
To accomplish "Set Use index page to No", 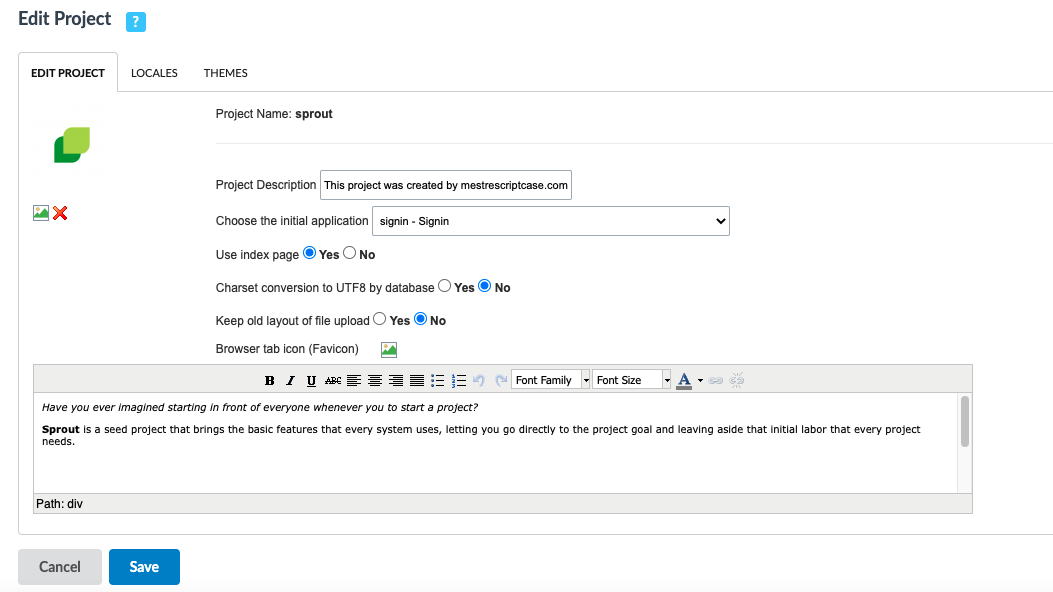I will coord(349,253).
